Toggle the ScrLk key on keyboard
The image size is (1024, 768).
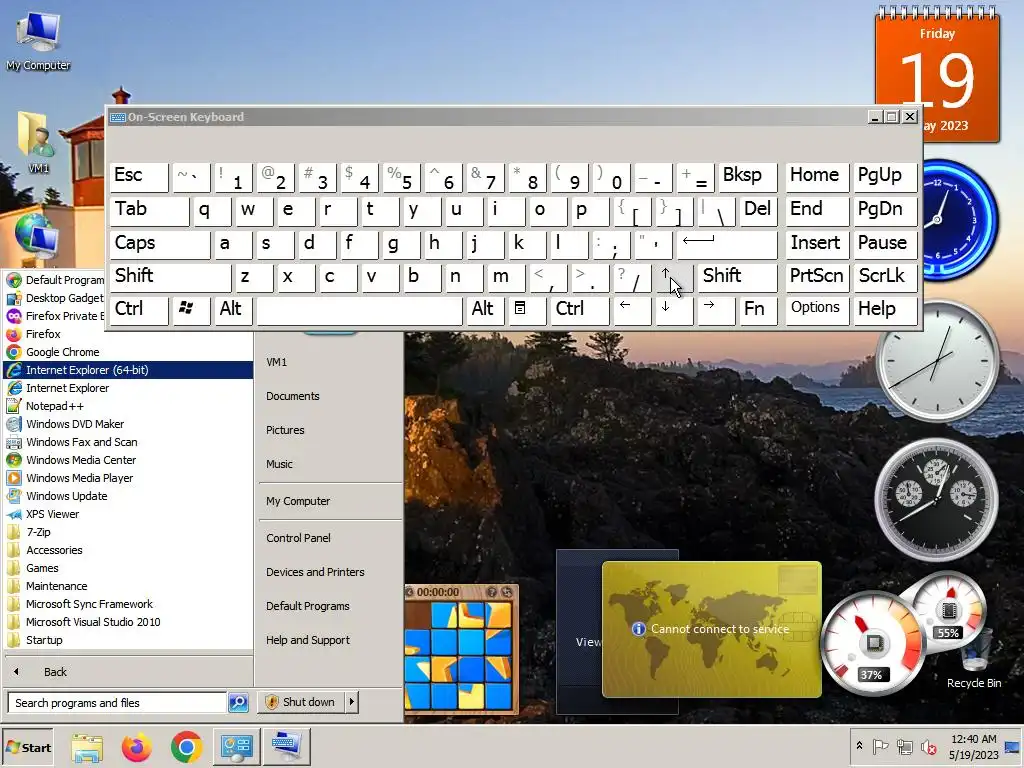click(886, 277)
